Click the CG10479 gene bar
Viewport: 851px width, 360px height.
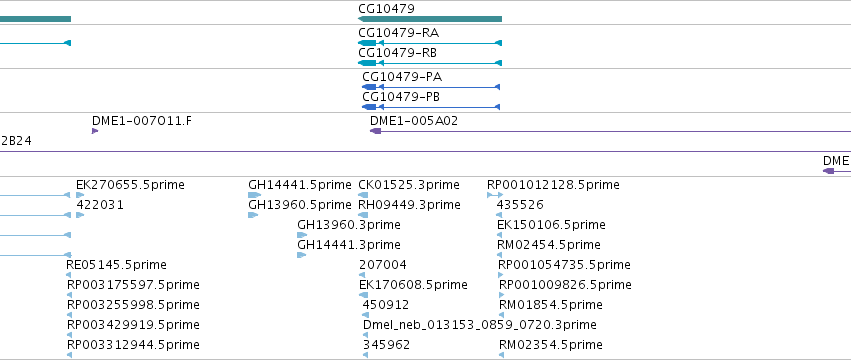430,19
